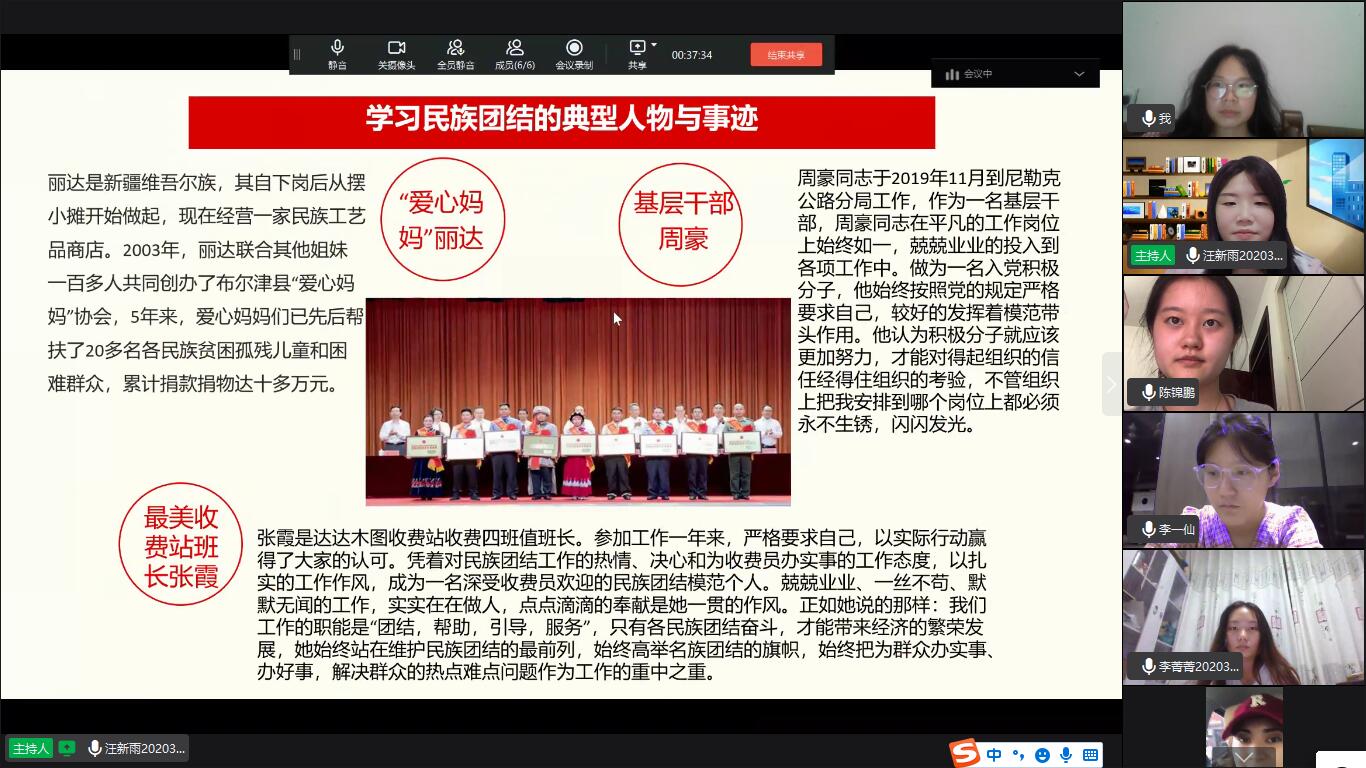Click the 共享 screen share icon
Image resolution: width=1366 pixels, height=768 pixels.
click(x=636, y=50)
